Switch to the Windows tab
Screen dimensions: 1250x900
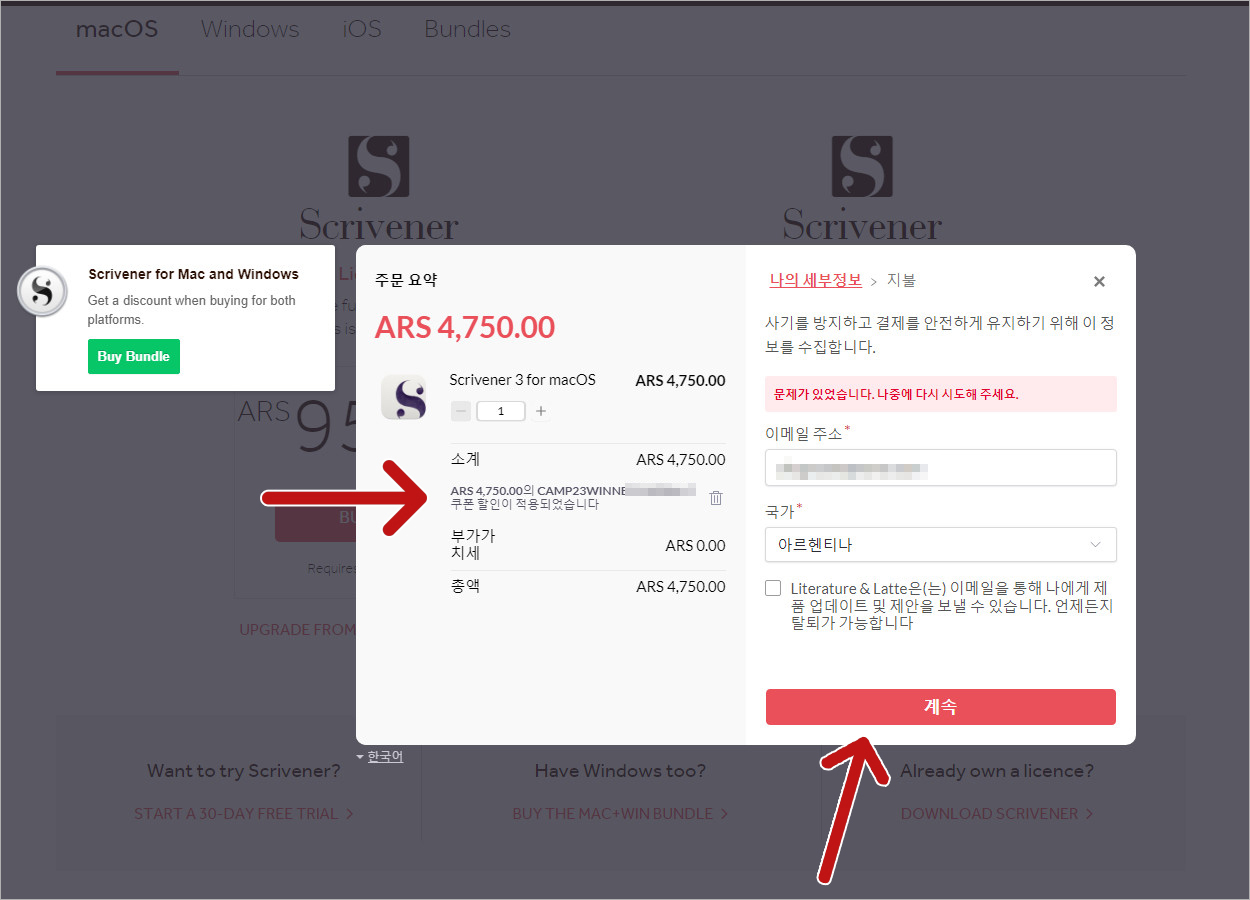250,29
